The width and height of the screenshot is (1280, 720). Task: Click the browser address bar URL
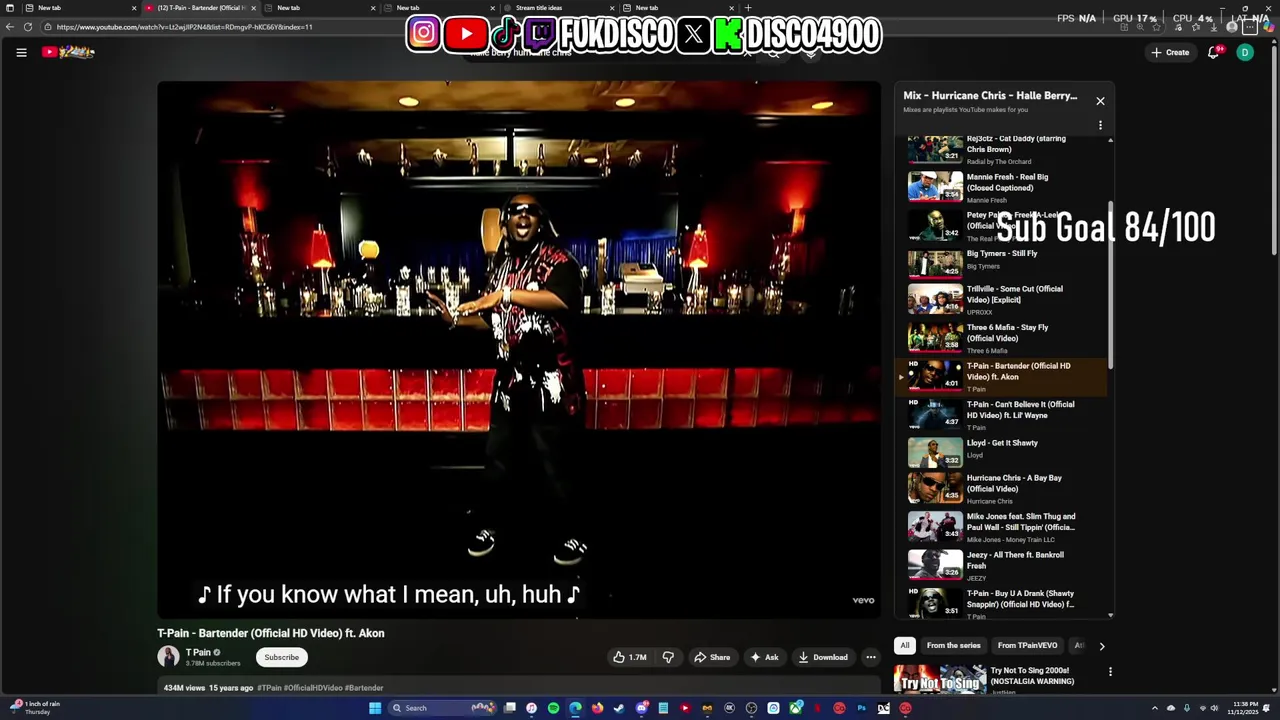(185, 27)
